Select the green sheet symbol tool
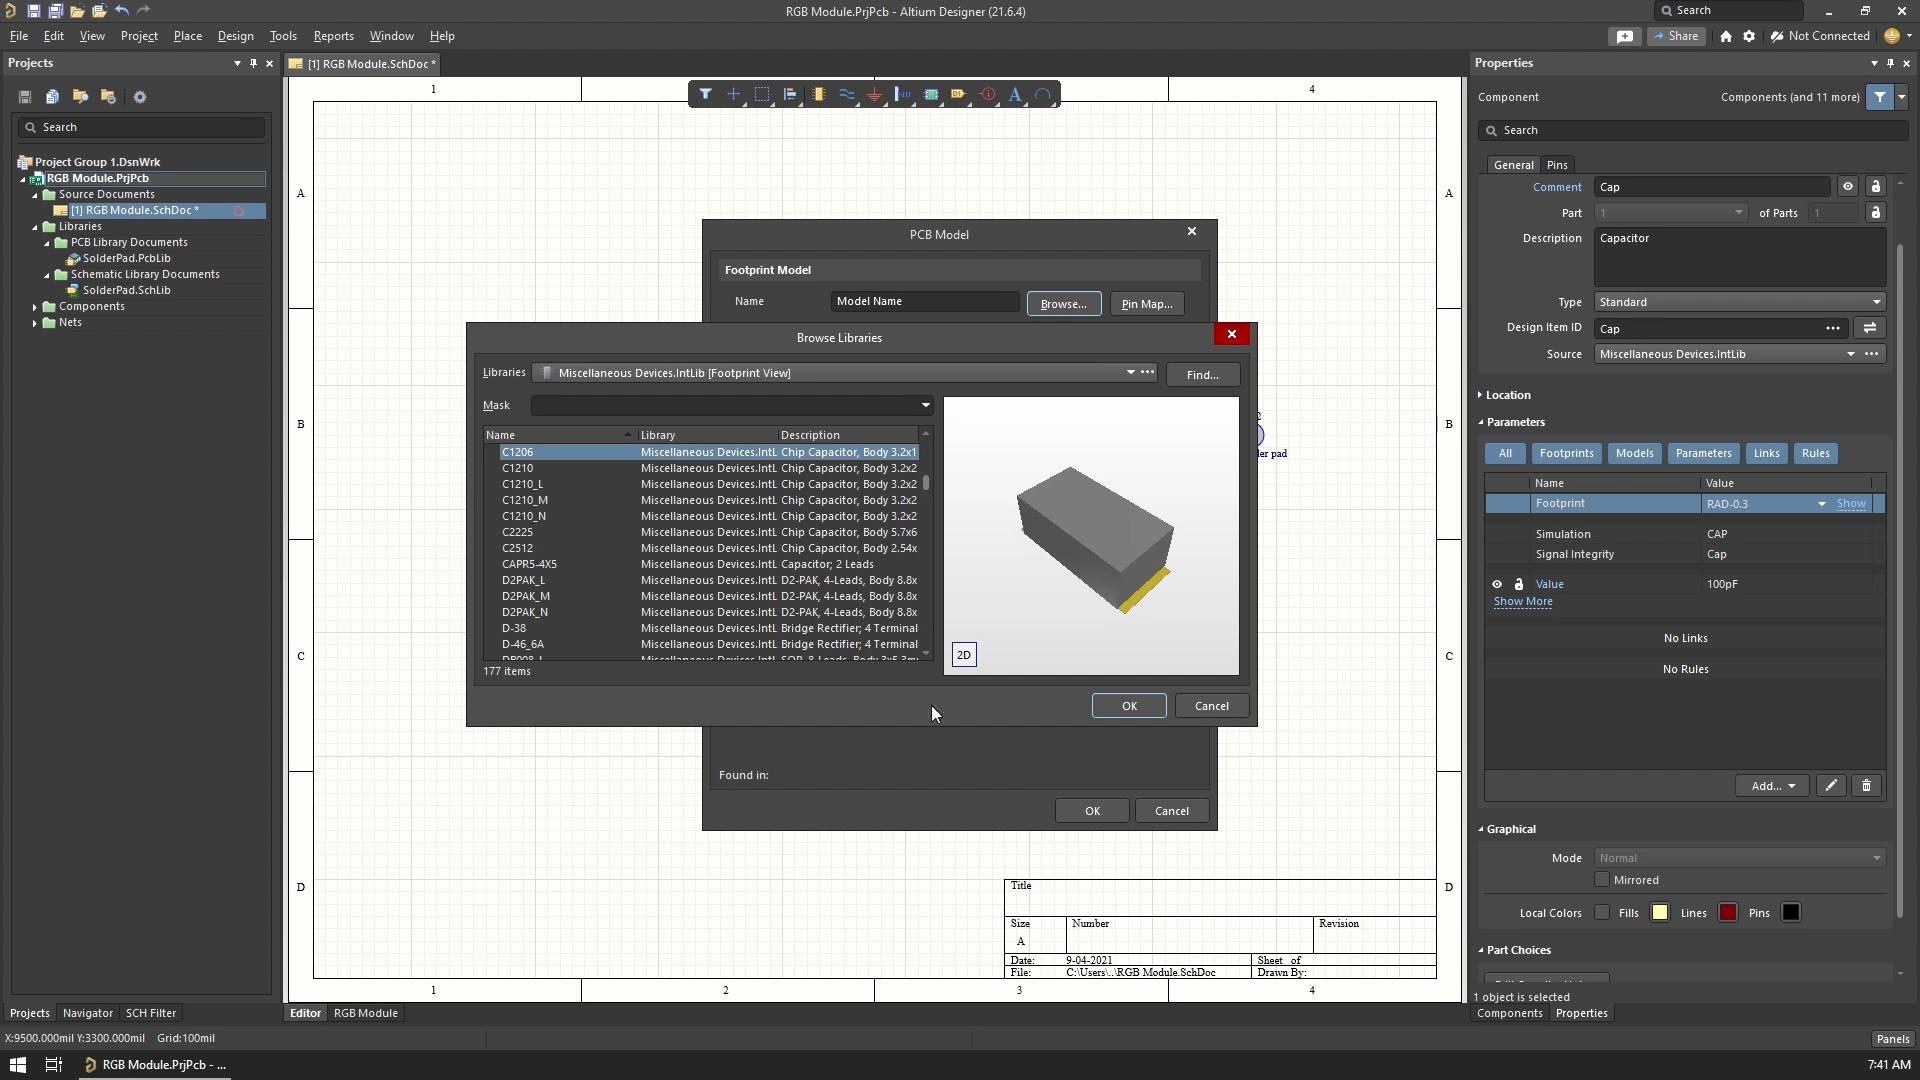The image size is (1920, 1080). coord(931,94)
